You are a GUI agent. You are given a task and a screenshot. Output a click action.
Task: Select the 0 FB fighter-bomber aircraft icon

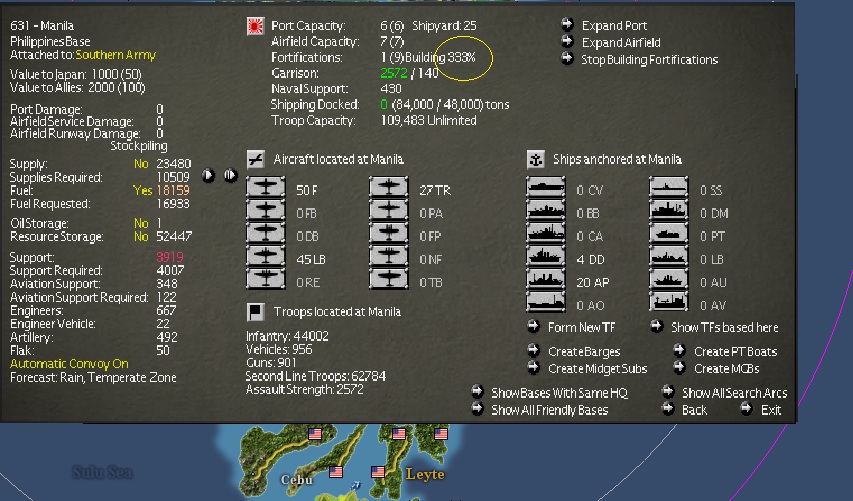click(265, 211)
